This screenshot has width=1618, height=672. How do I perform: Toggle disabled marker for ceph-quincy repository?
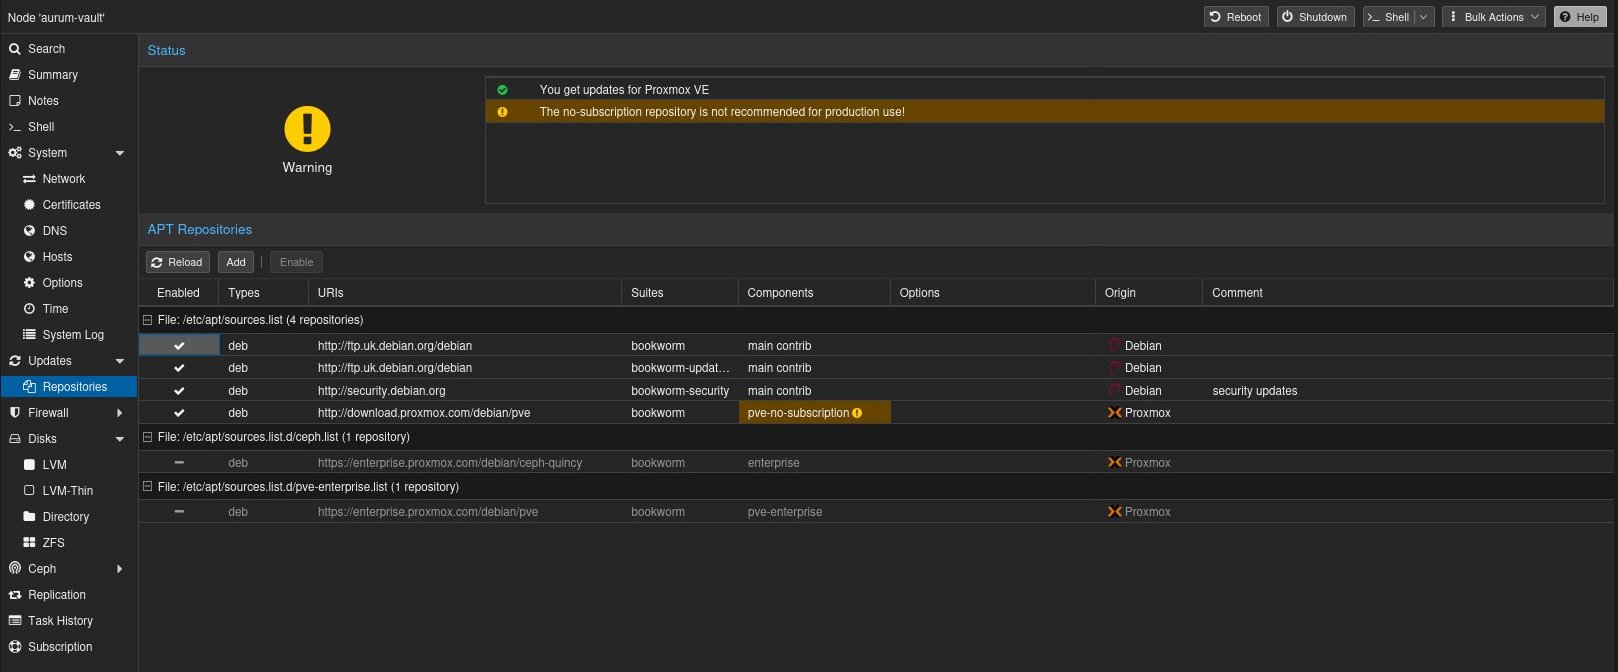coord(179,463)
